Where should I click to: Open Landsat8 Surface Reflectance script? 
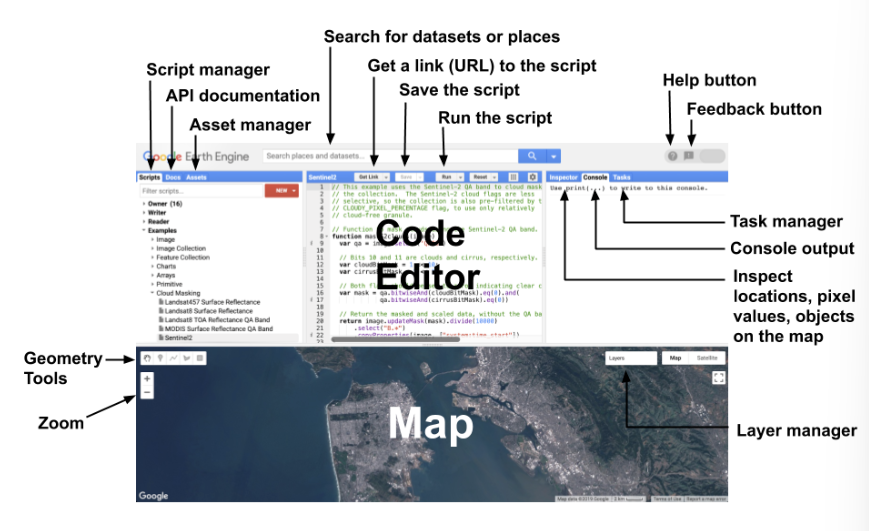click(x=208, y=311)
